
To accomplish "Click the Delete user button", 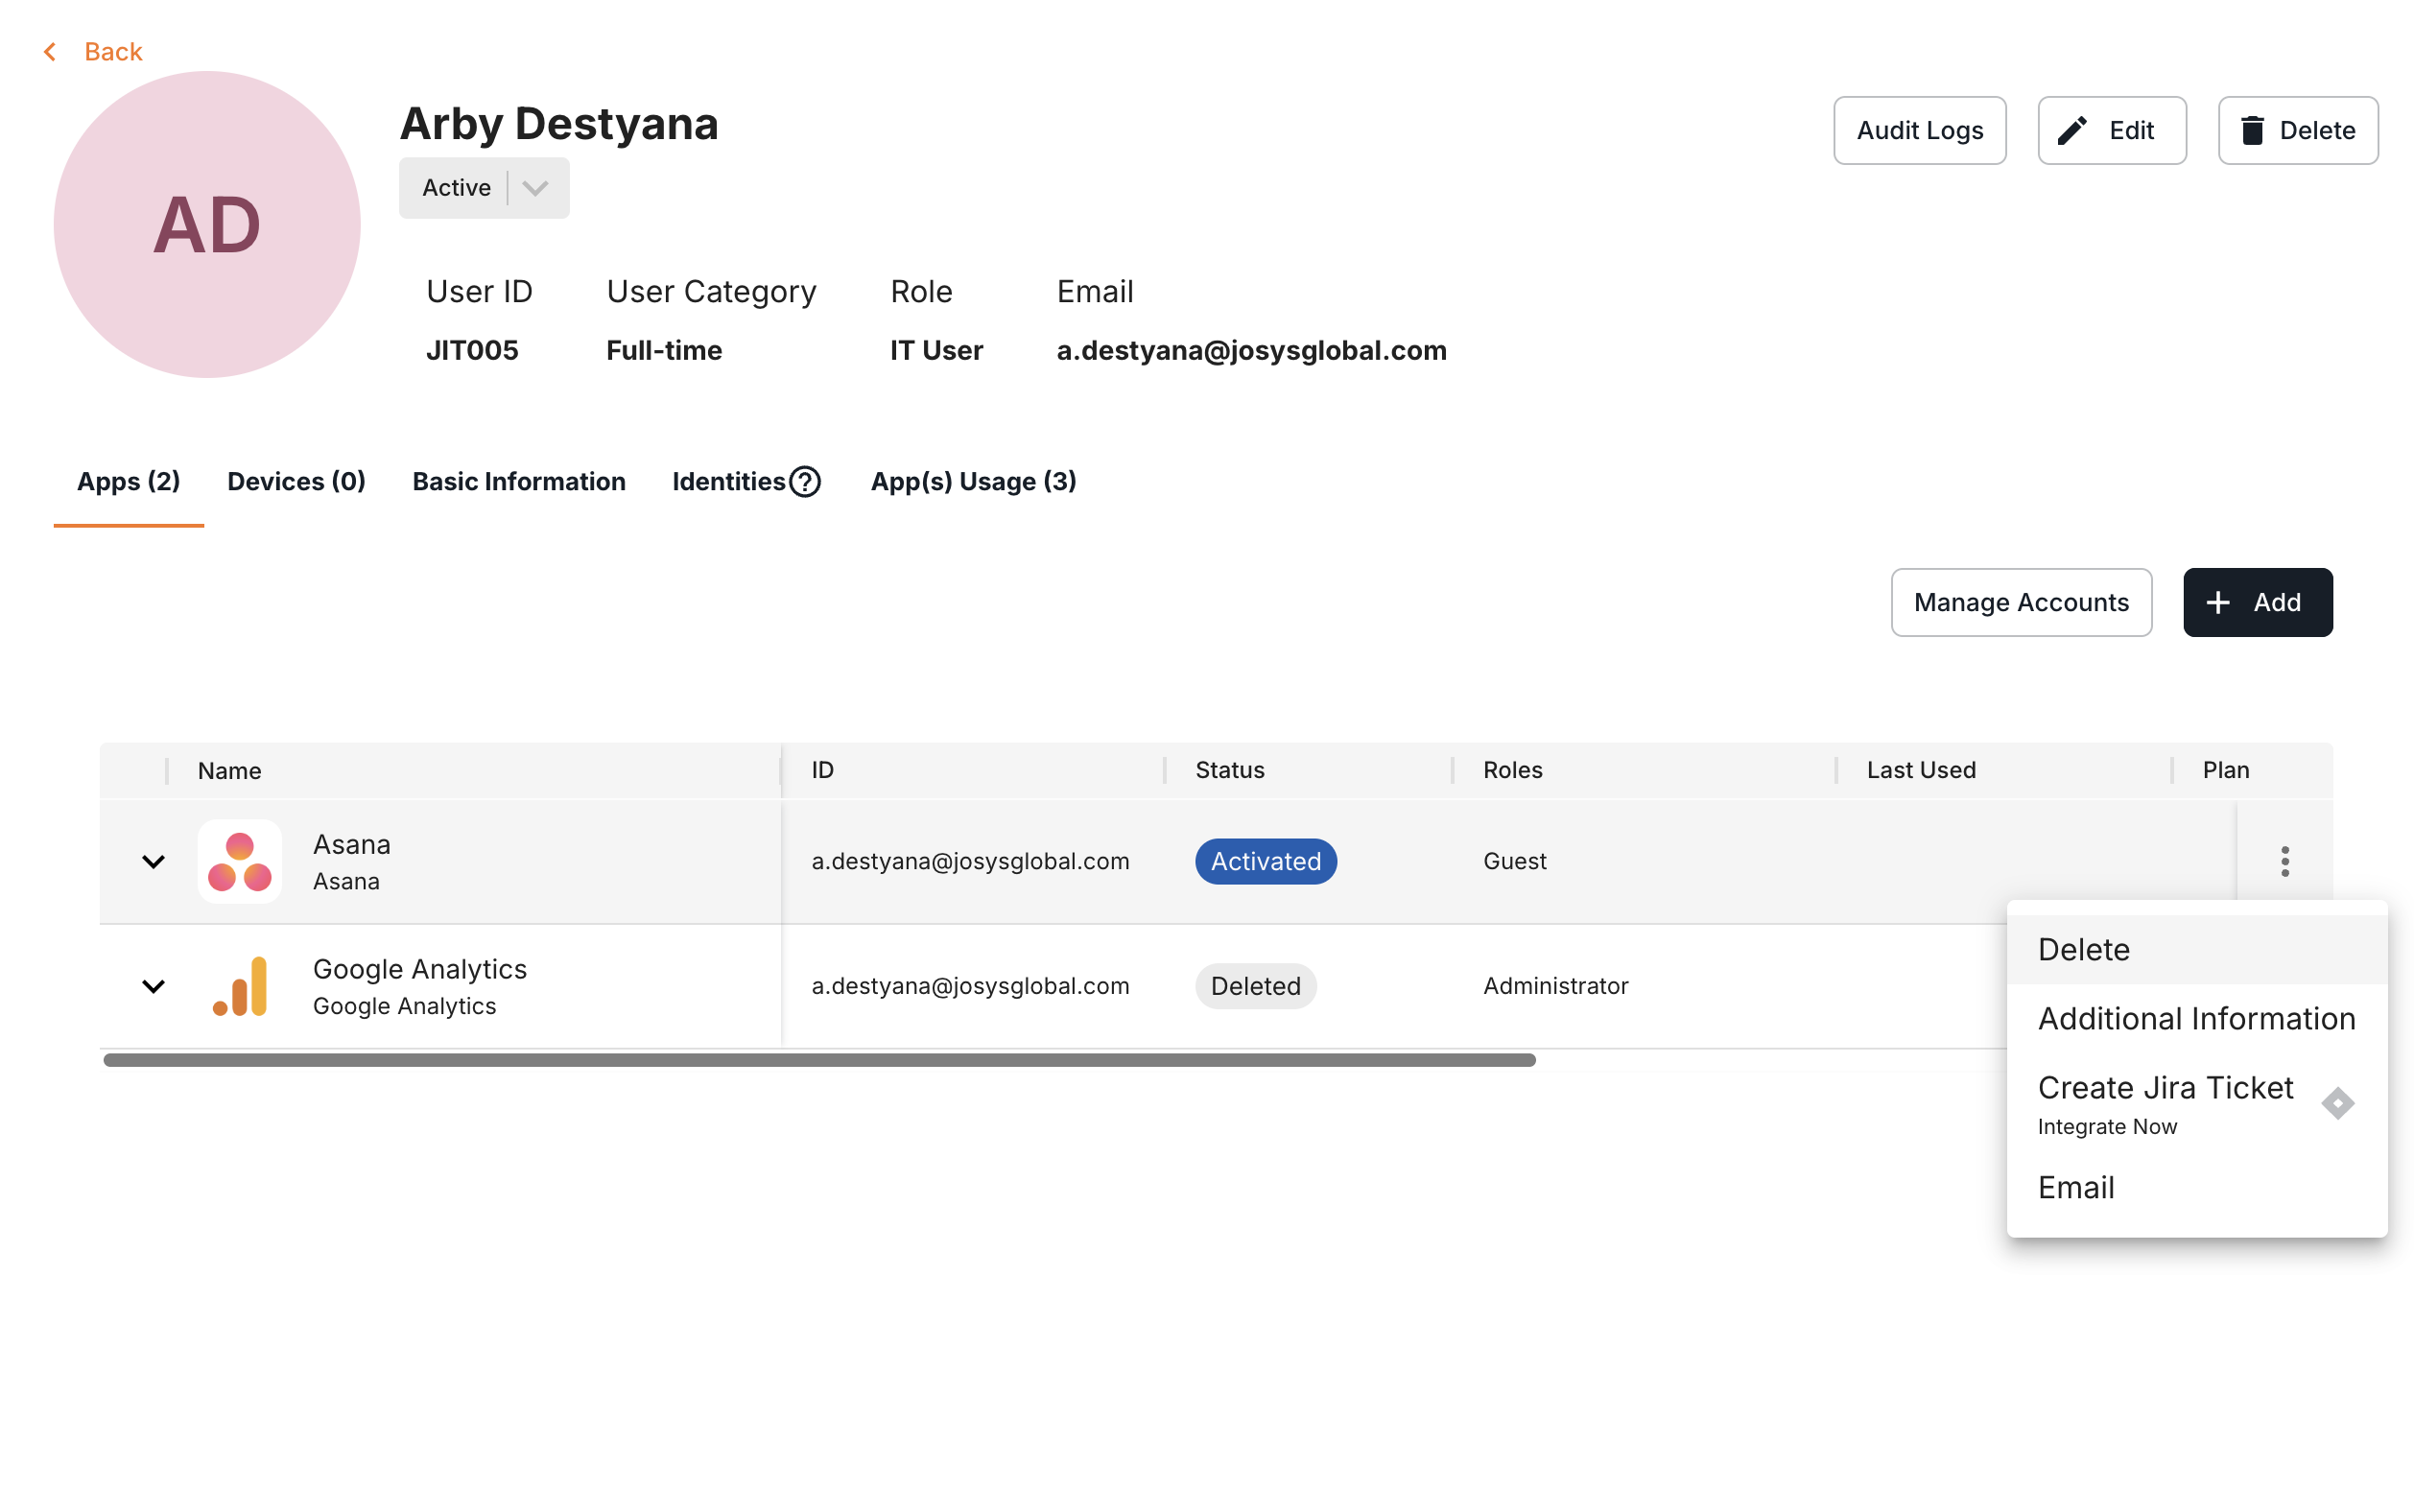I will [2297, 130].
